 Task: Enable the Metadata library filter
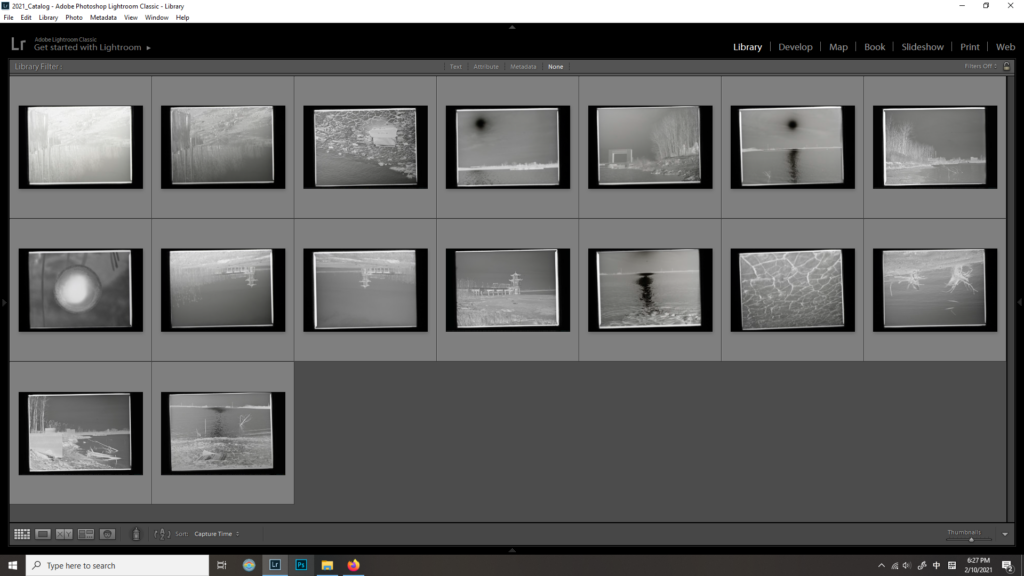click(523, 67)
